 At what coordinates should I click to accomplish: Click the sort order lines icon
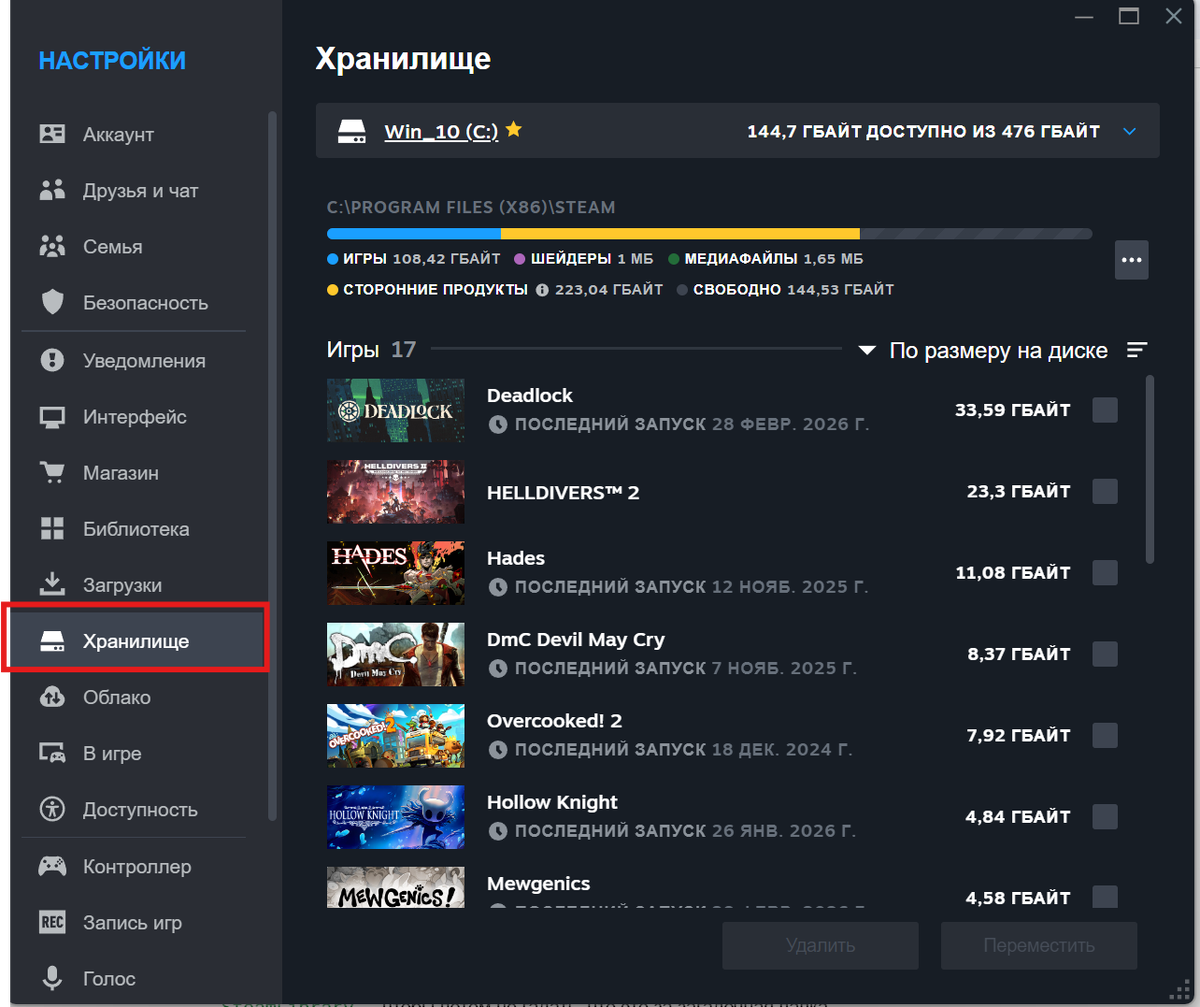point(1137,350)
